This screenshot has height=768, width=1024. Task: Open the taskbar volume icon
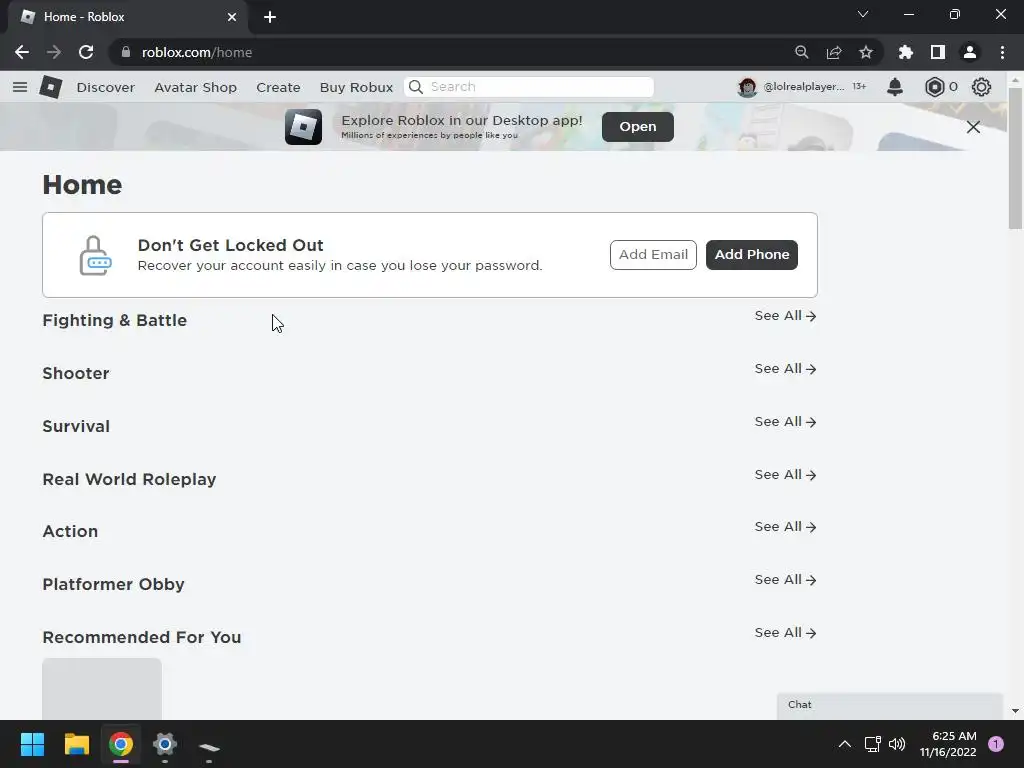[897, 744]
